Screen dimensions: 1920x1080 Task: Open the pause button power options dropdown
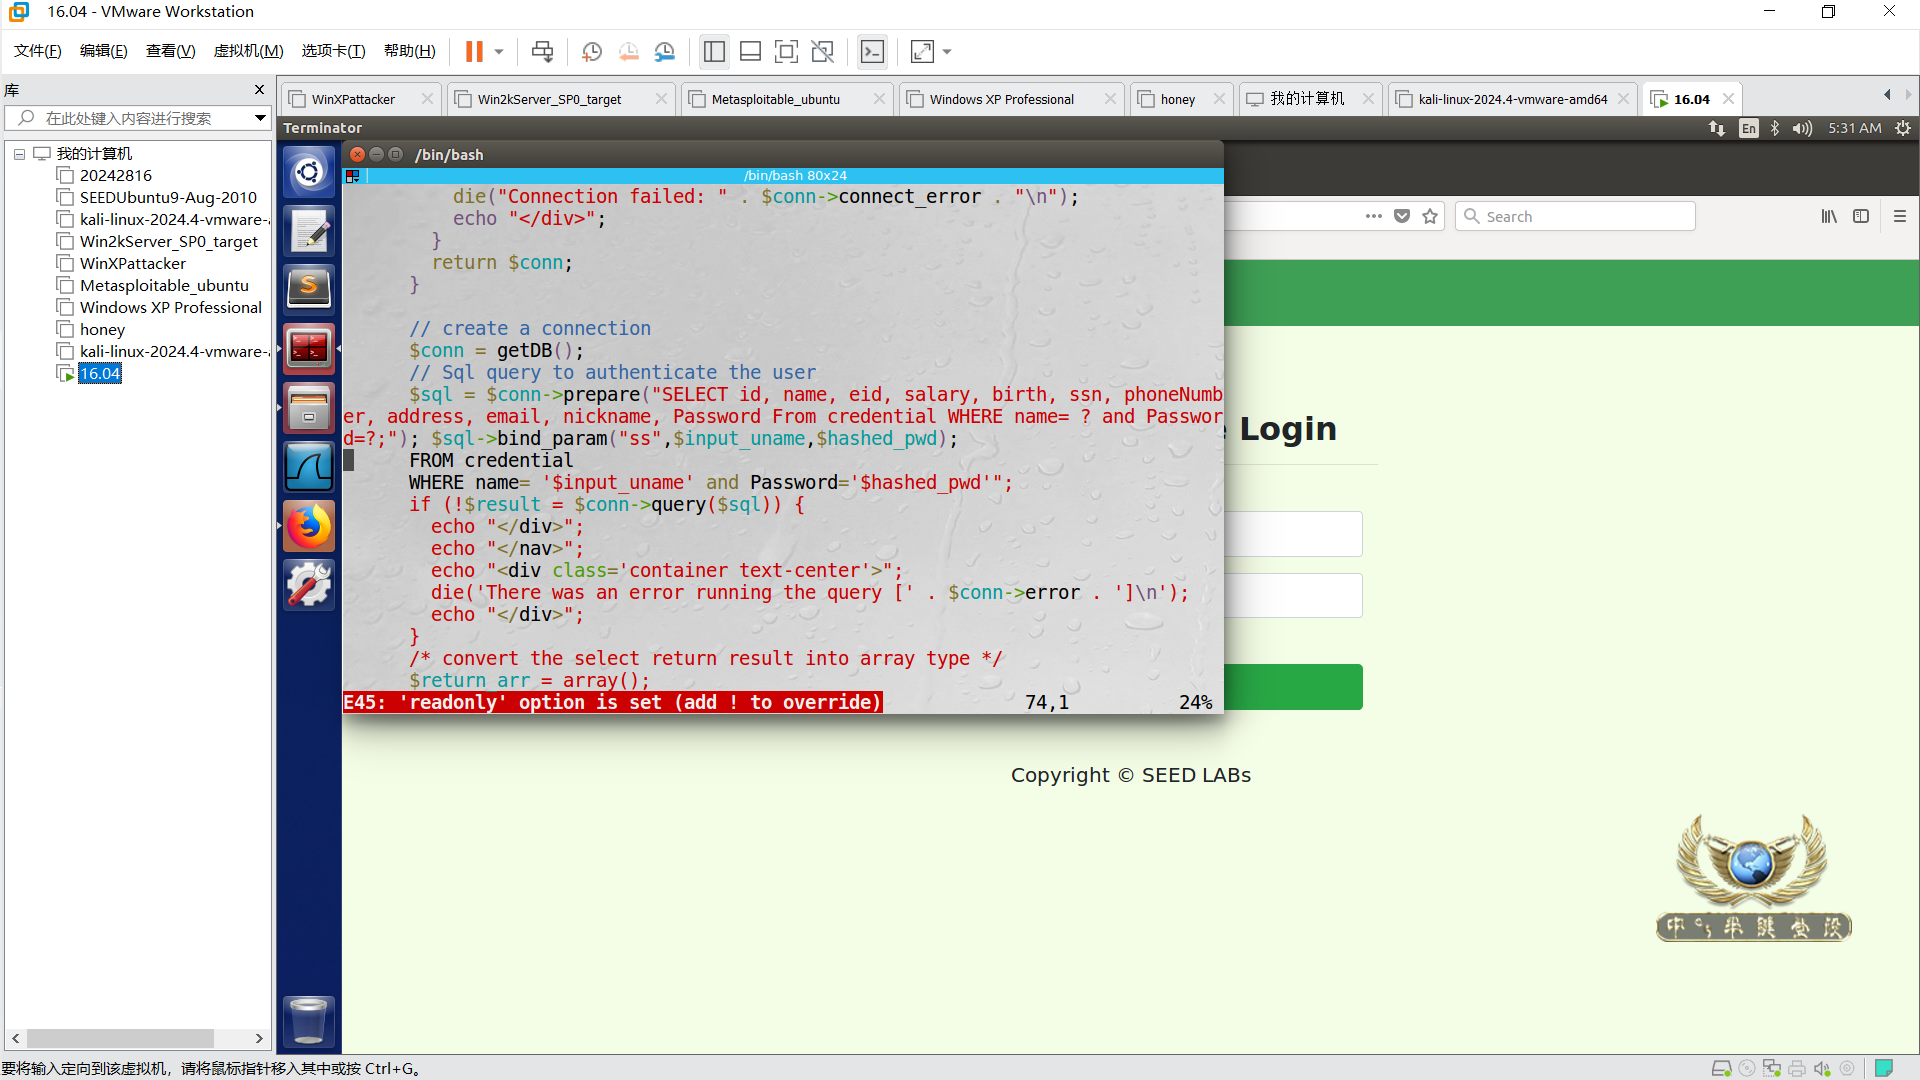click(x=499, y=51)
